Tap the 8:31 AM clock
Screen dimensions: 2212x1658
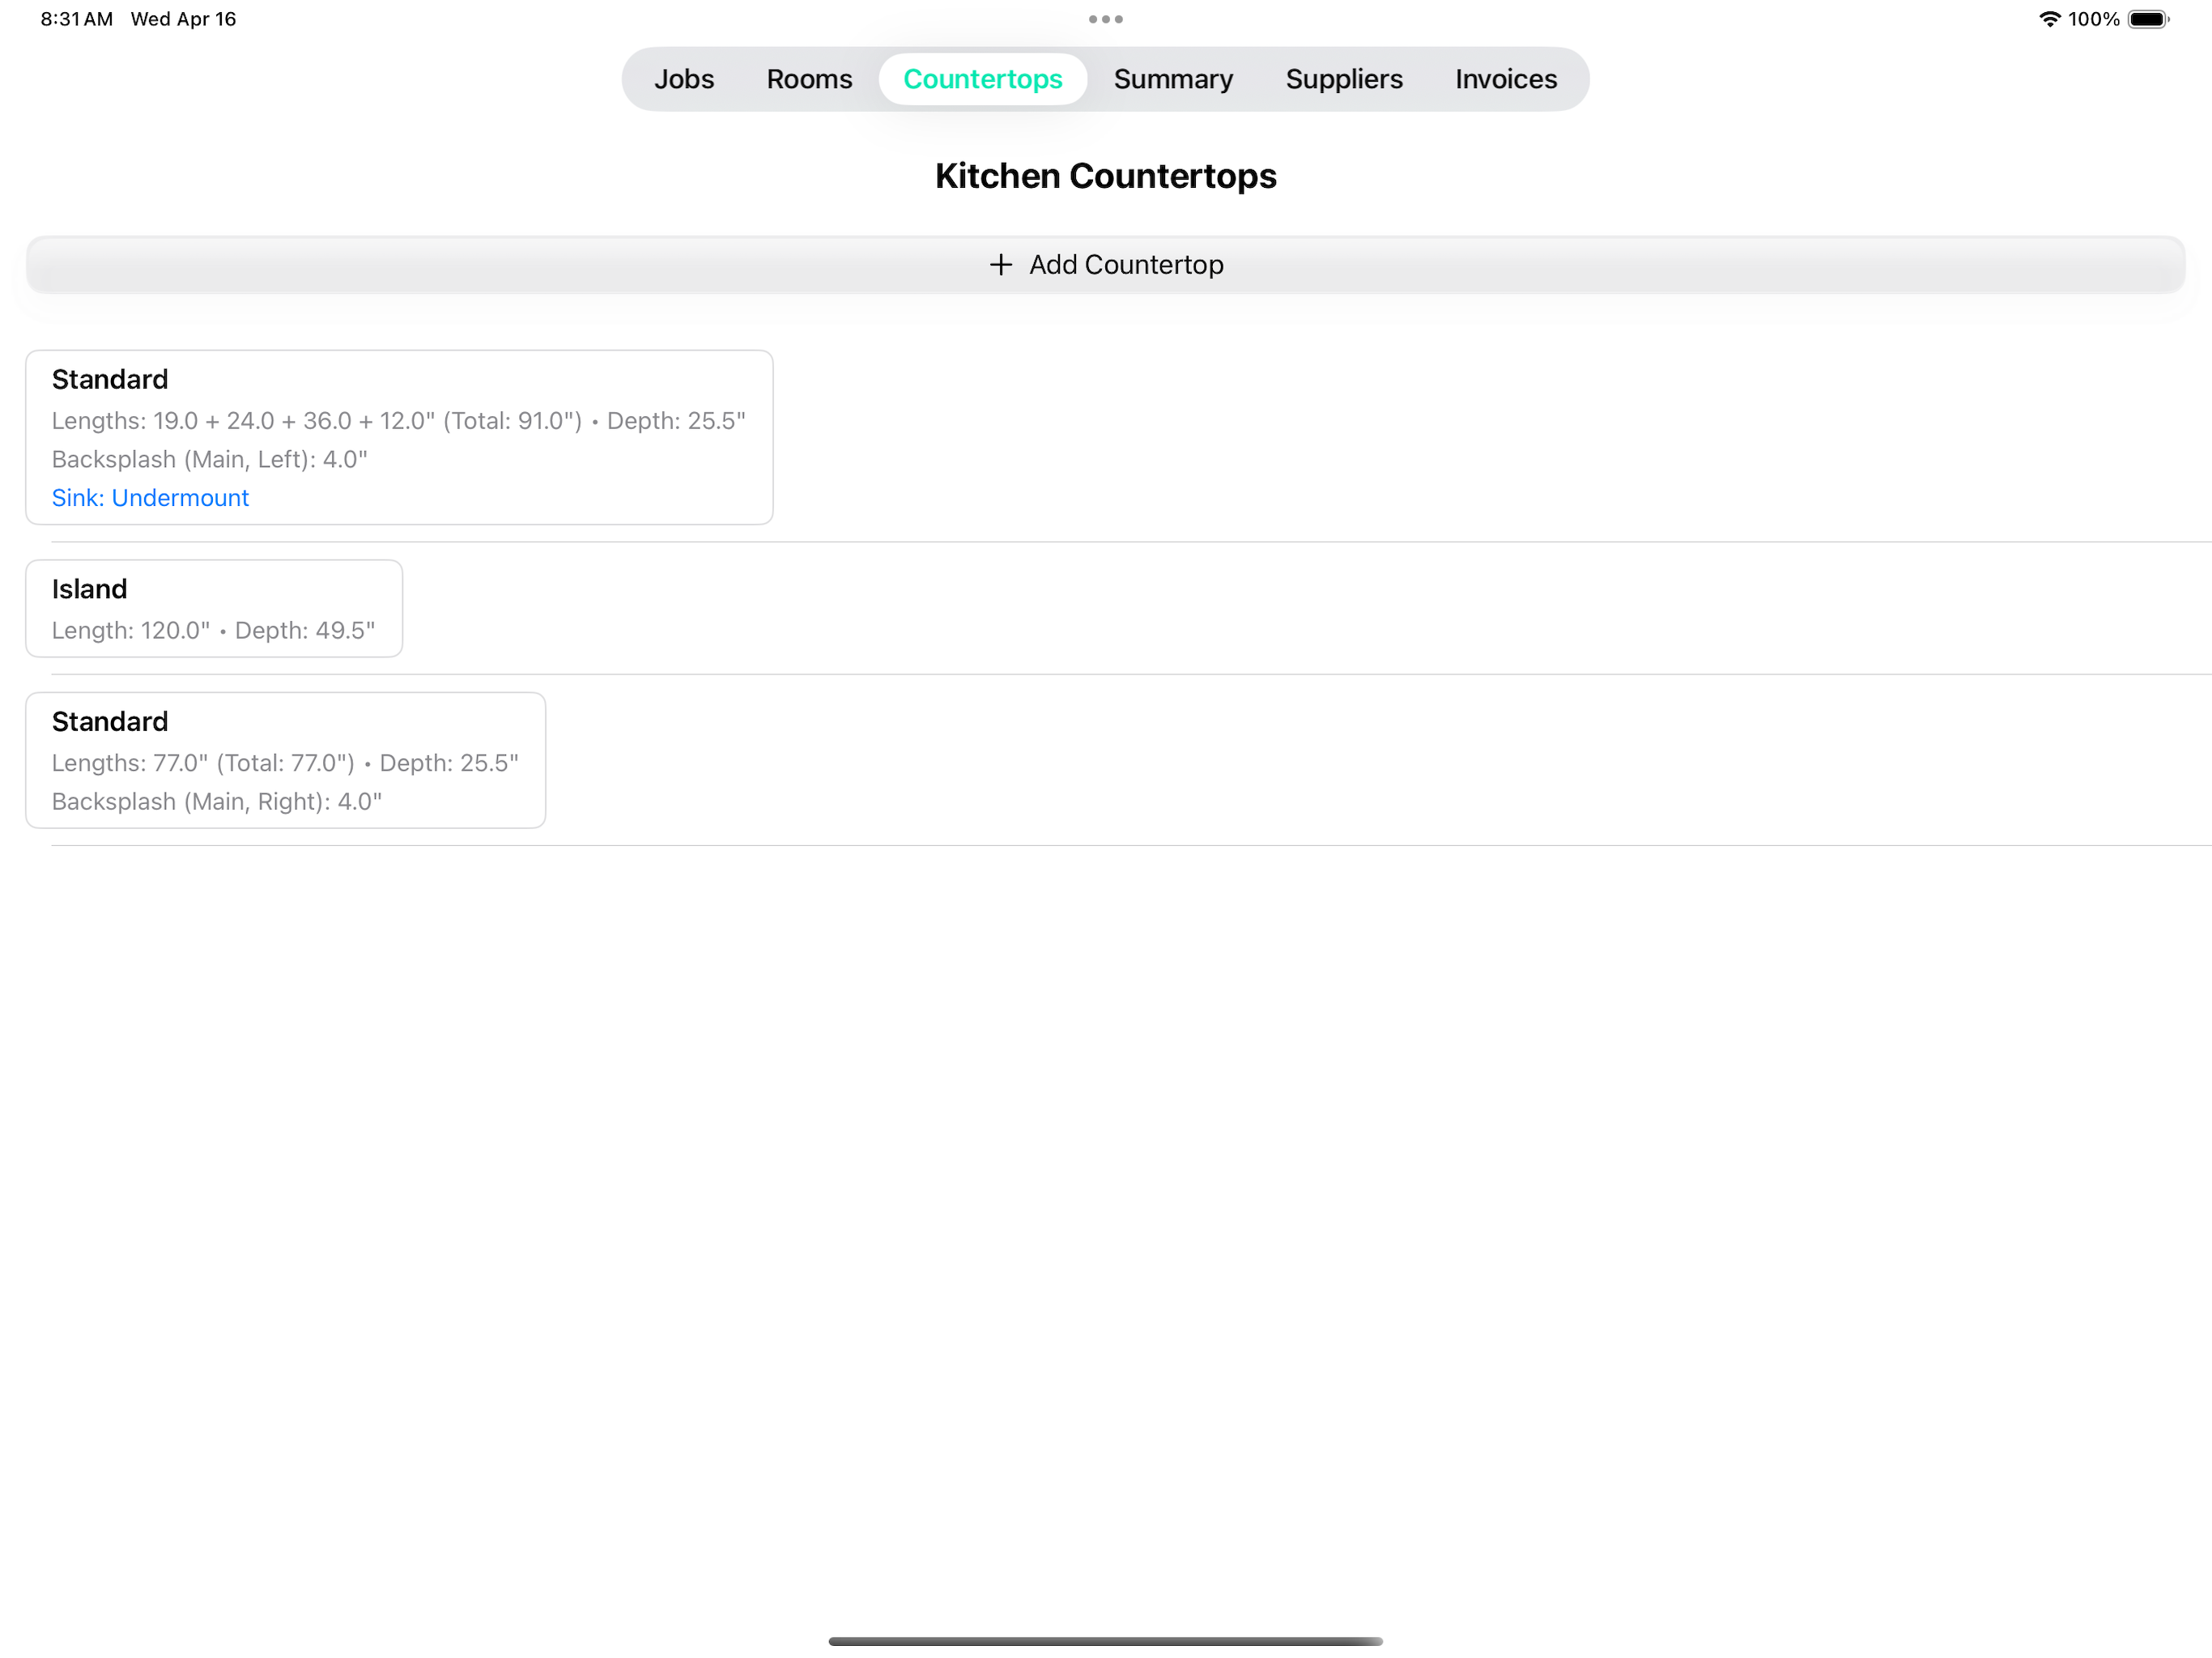point(77,19)
